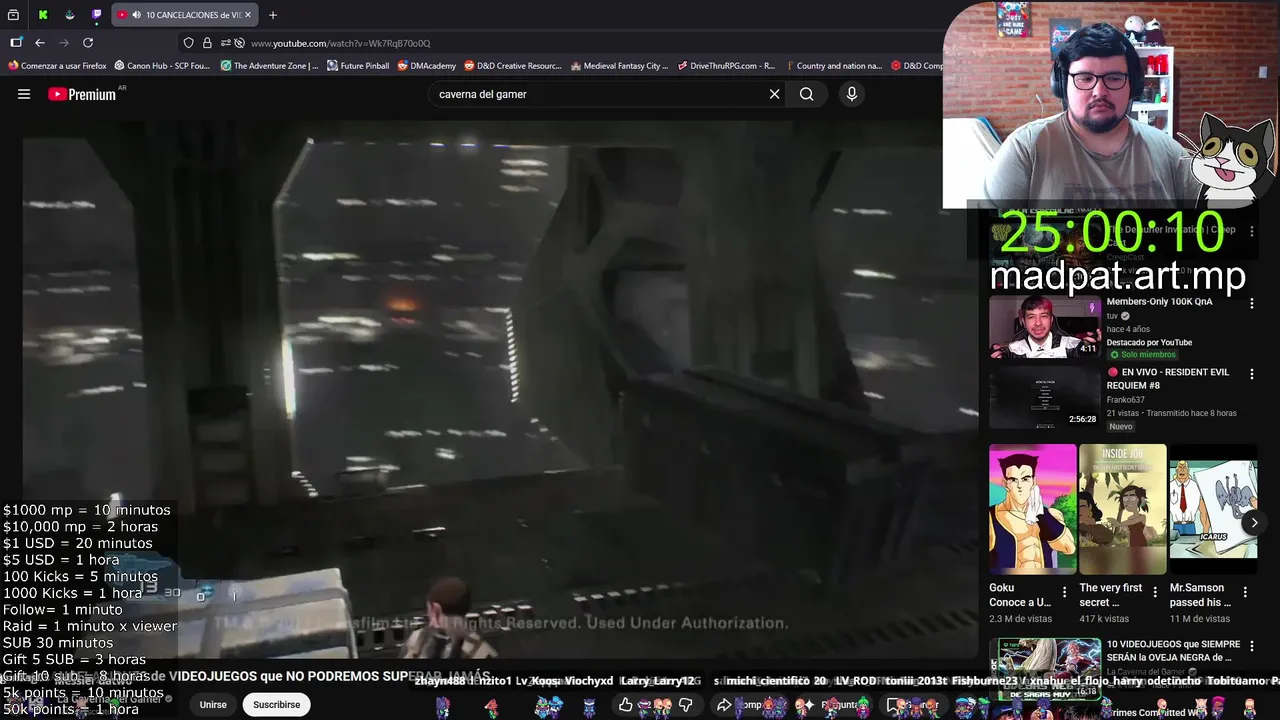The height and width of the screenshot is (720, 1280).
Task: Open the DriveThruRPG bookmark
Action: [x=726, y=66]
